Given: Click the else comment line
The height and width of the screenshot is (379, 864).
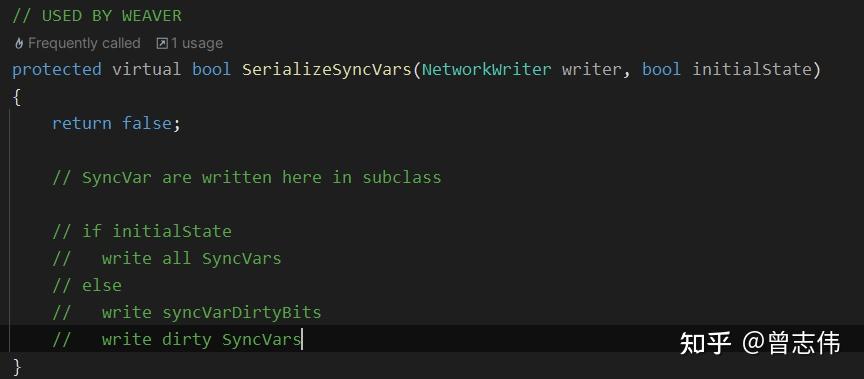Looking at the screenshot, I should point(87,285).
